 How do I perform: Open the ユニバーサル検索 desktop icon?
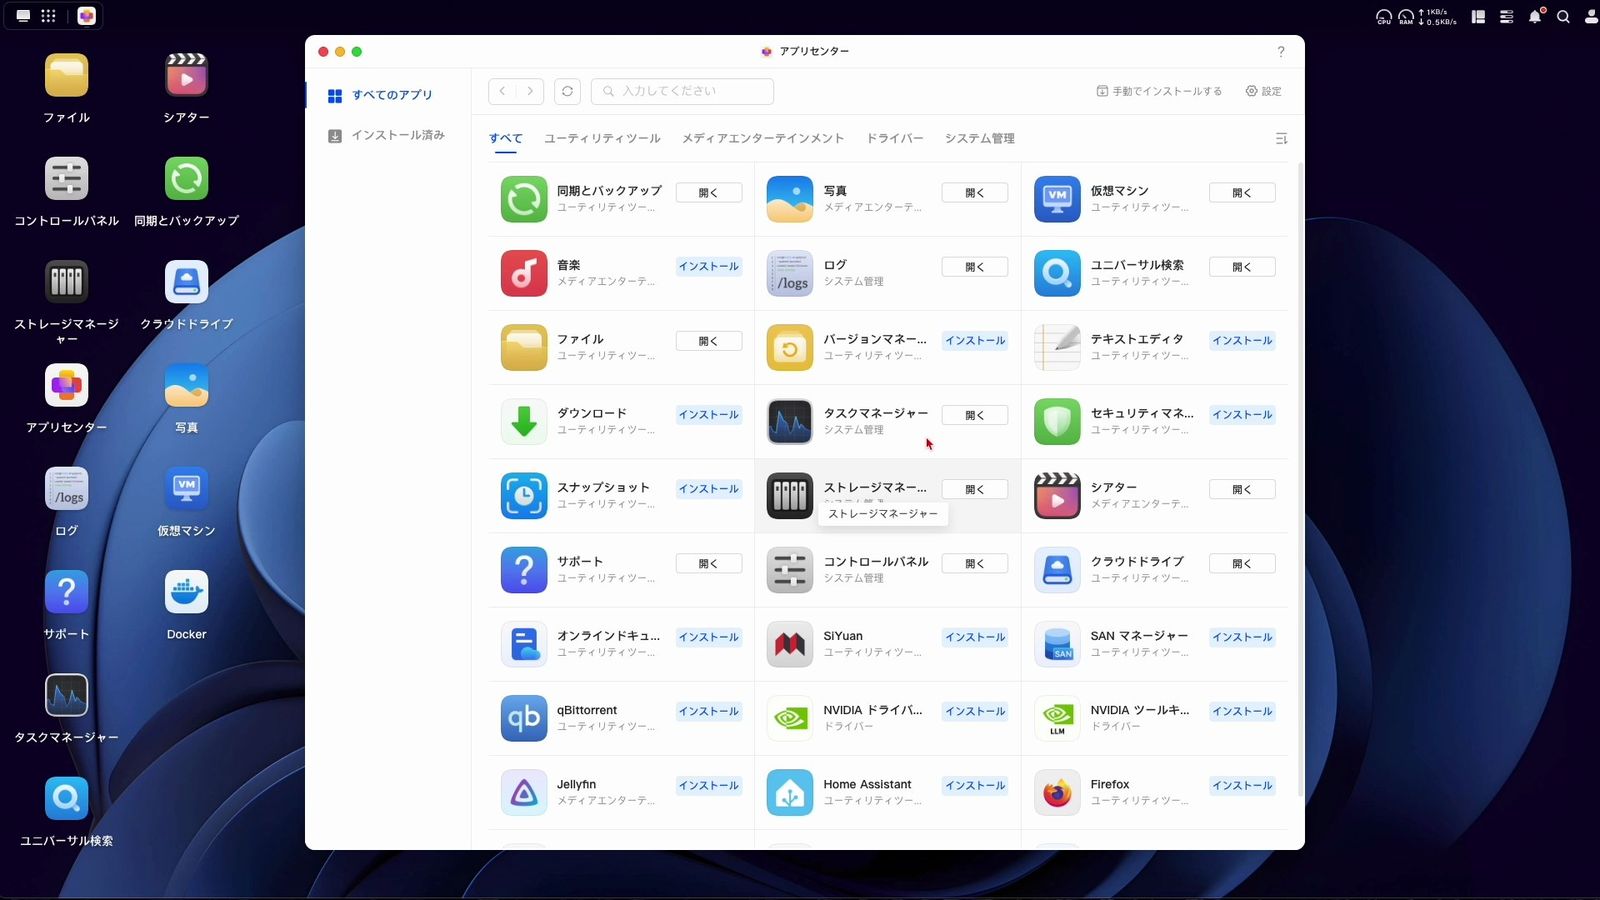(66, 799)
